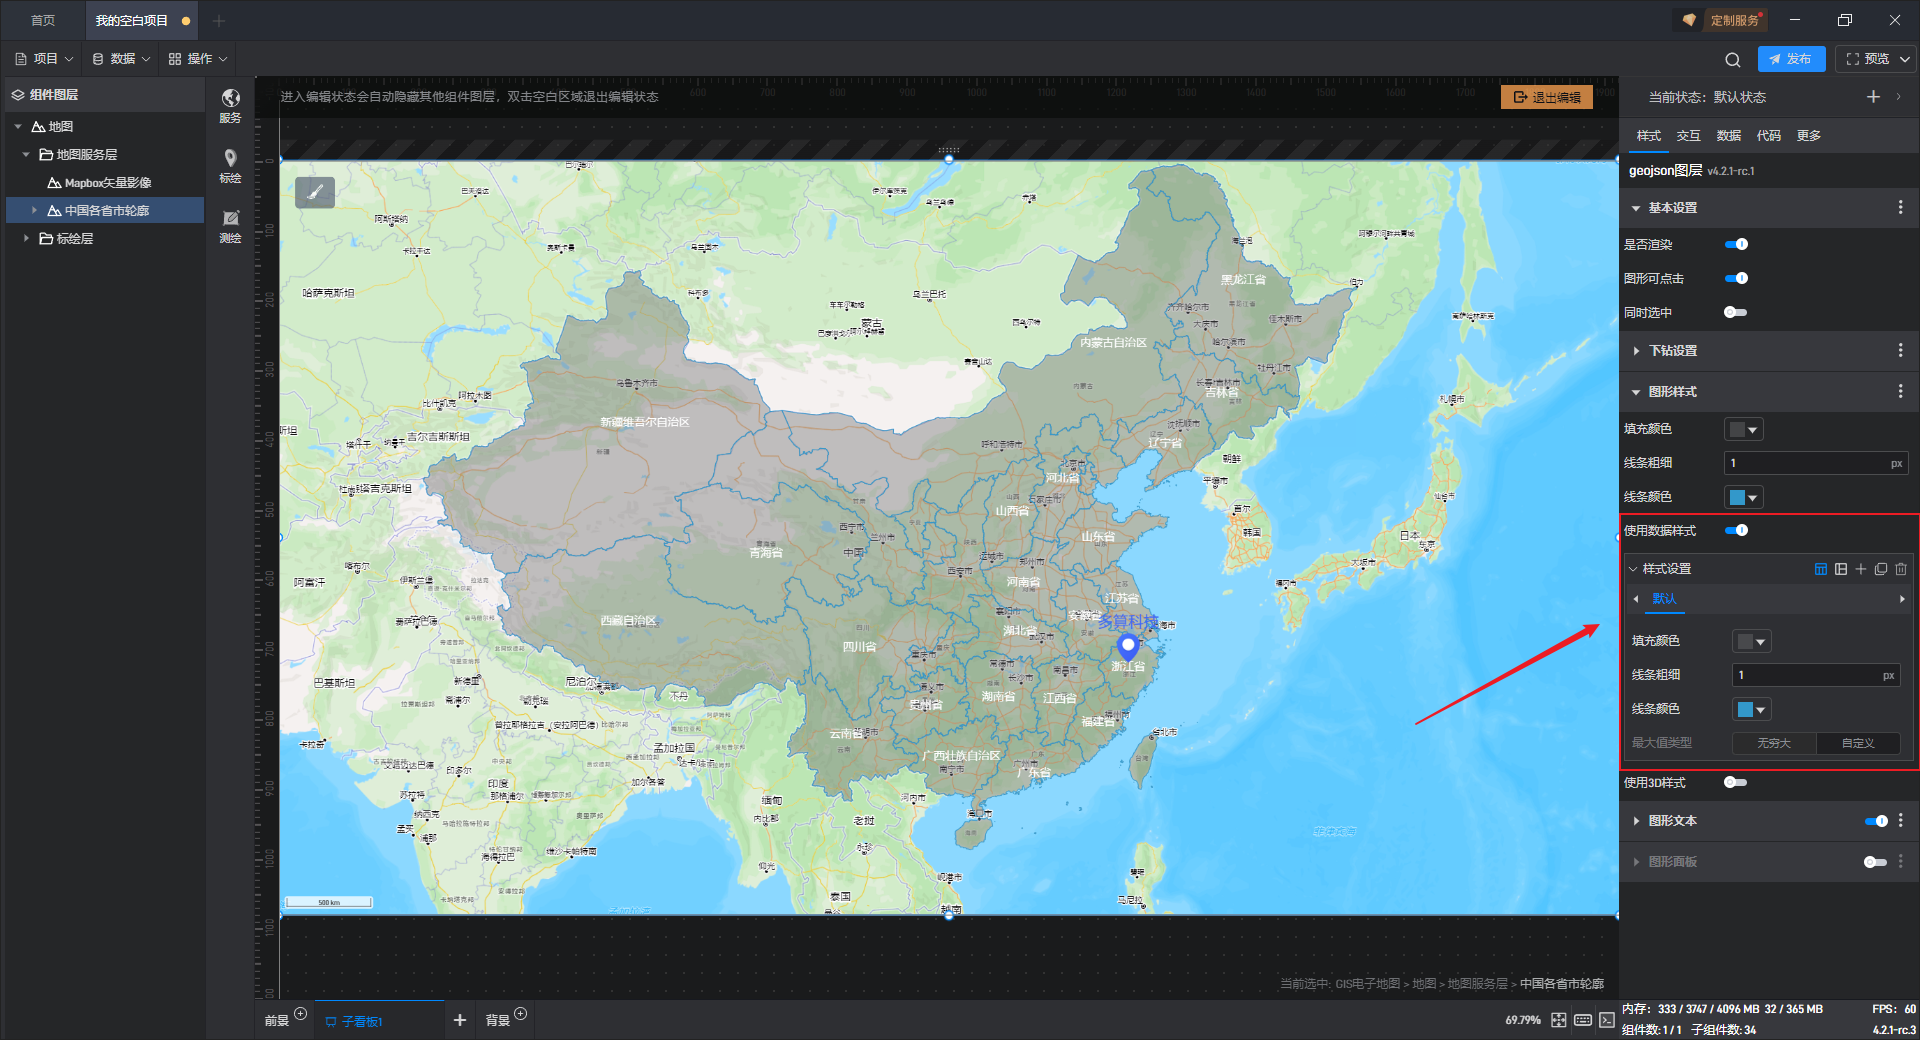Click the 预览 preview button
Viewport: 1920px width, 1040px height.
(1867, 59)
